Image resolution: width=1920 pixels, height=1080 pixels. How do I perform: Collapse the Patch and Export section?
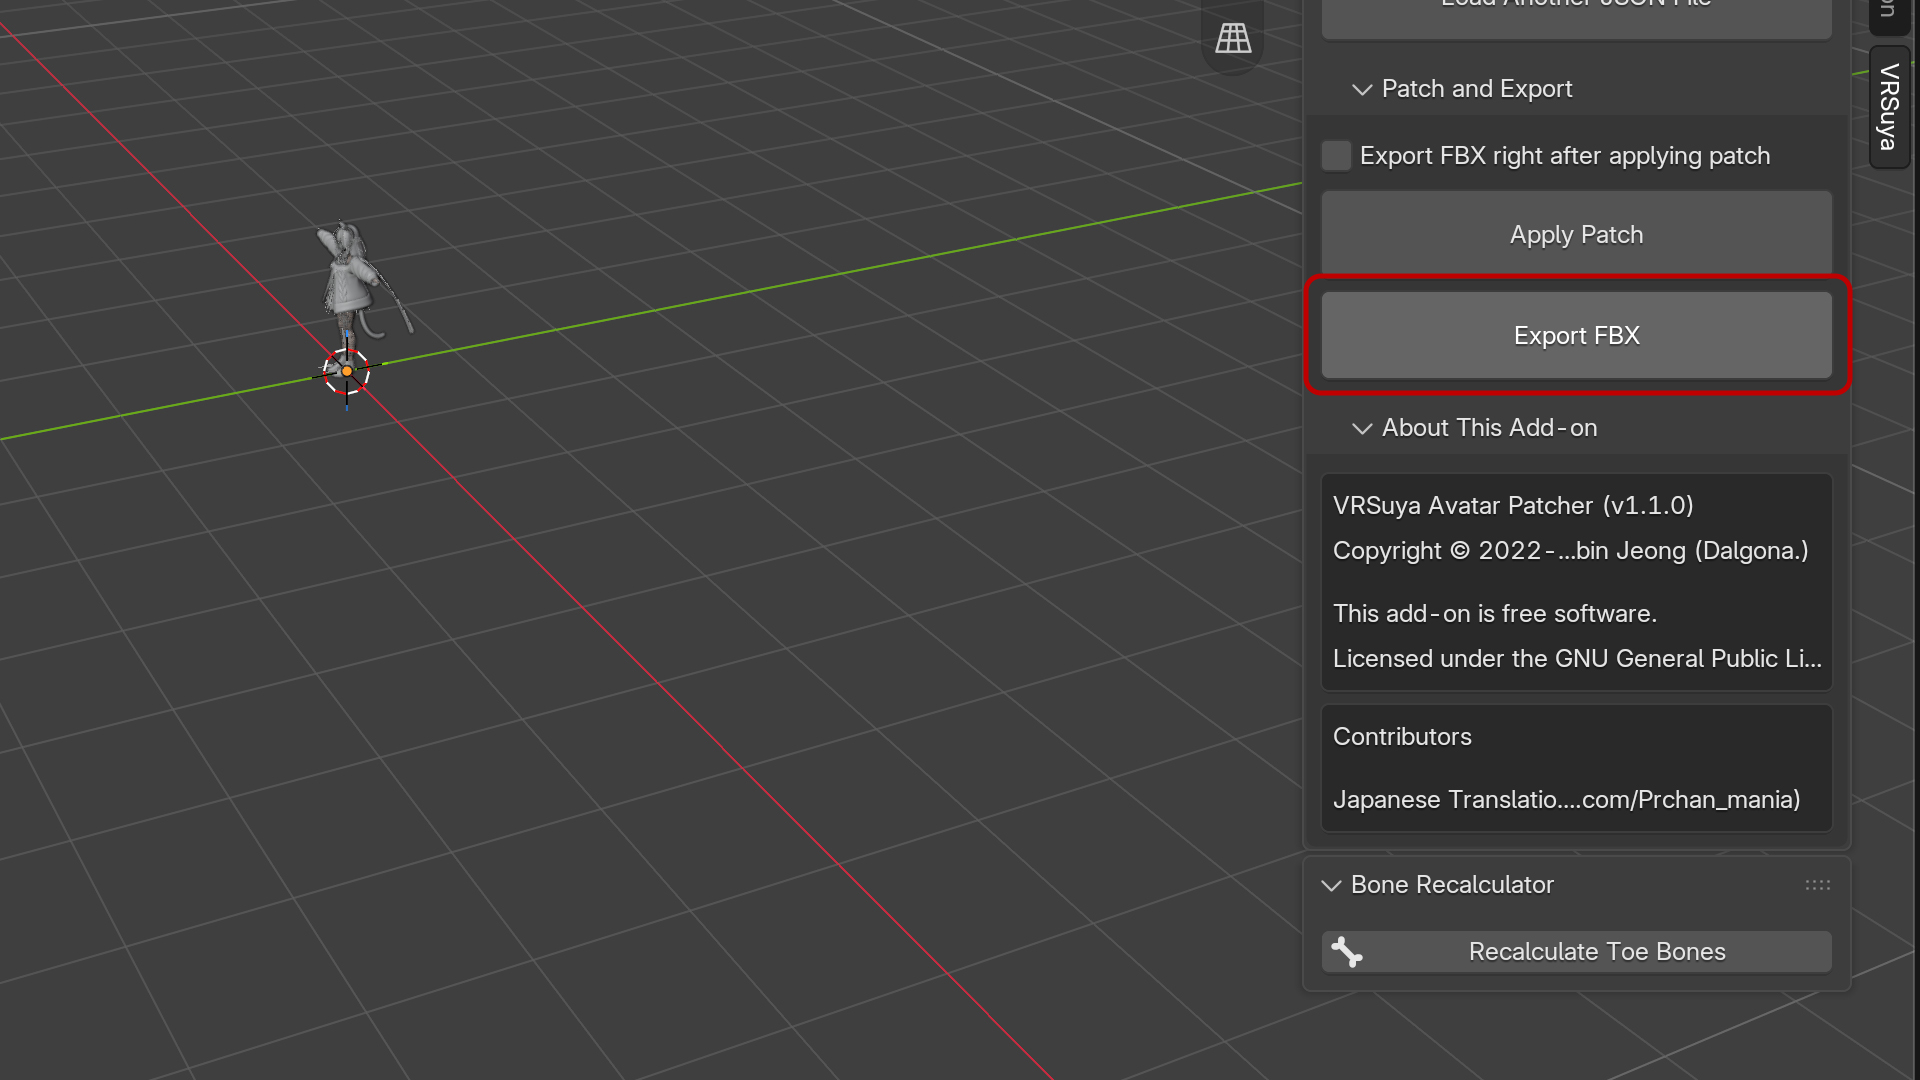(x=1361, y=89)
